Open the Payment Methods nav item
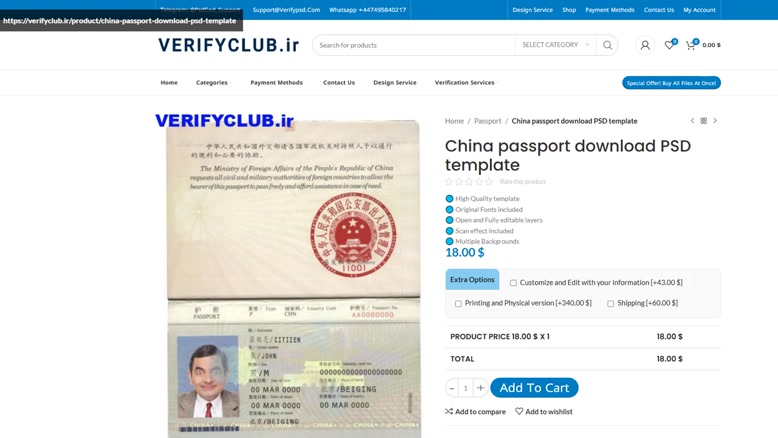The width and height of the screenshot is (778, 438). (276, 83)
